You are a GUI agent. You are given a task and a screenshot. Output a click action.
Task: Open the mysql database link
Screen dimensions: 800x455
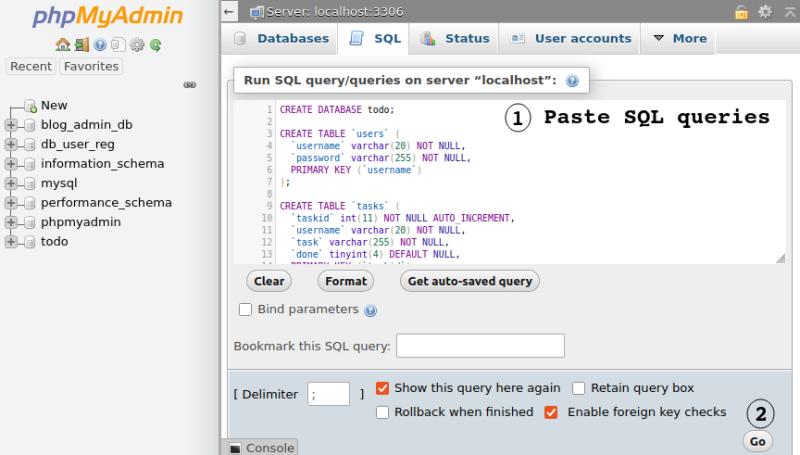pyautogui.click(x=59, y=183)
